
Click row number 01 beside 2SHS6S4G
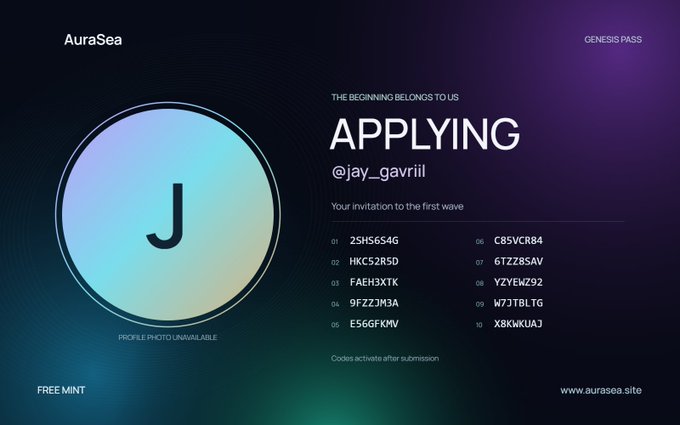pos(335,242)
